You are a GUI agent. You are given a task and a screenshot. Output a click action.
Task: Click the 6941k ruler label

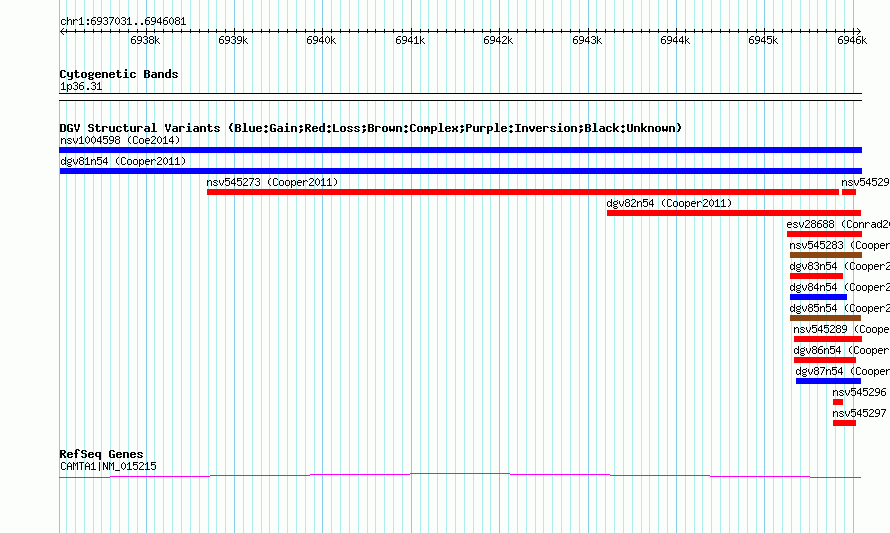tap(410, 40)
